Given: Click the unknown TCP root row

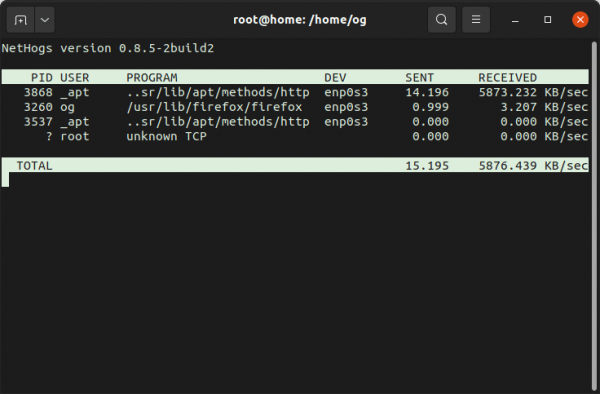Looking at the screenshot, I should pos(295,136).
